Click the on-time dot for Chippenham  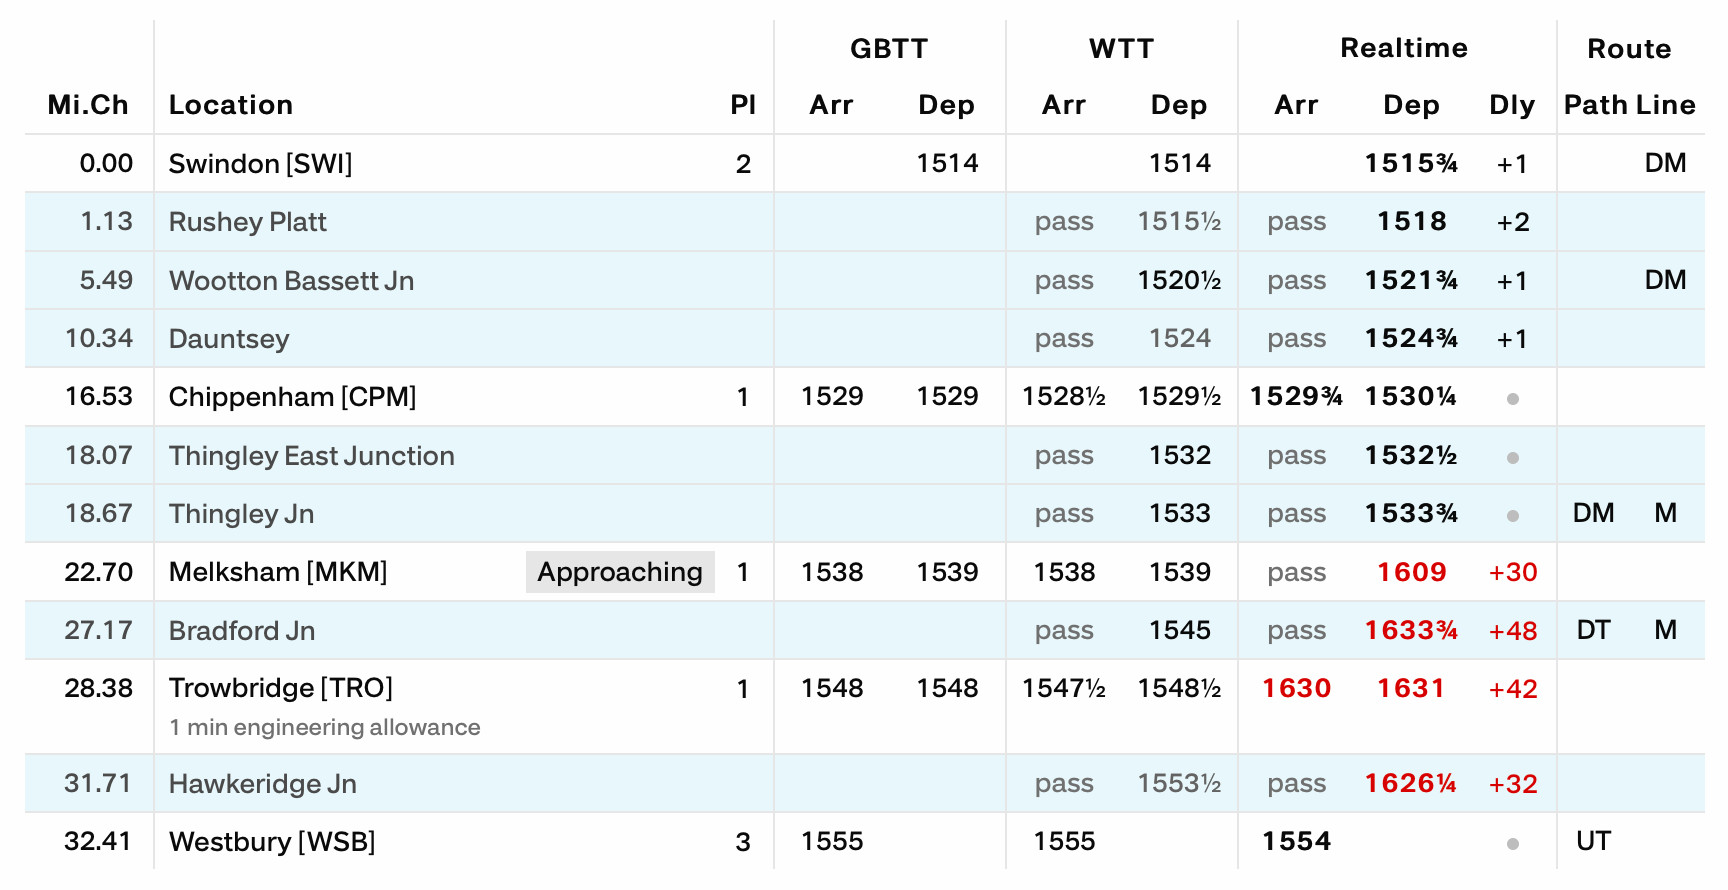[x=1512, y=399]
